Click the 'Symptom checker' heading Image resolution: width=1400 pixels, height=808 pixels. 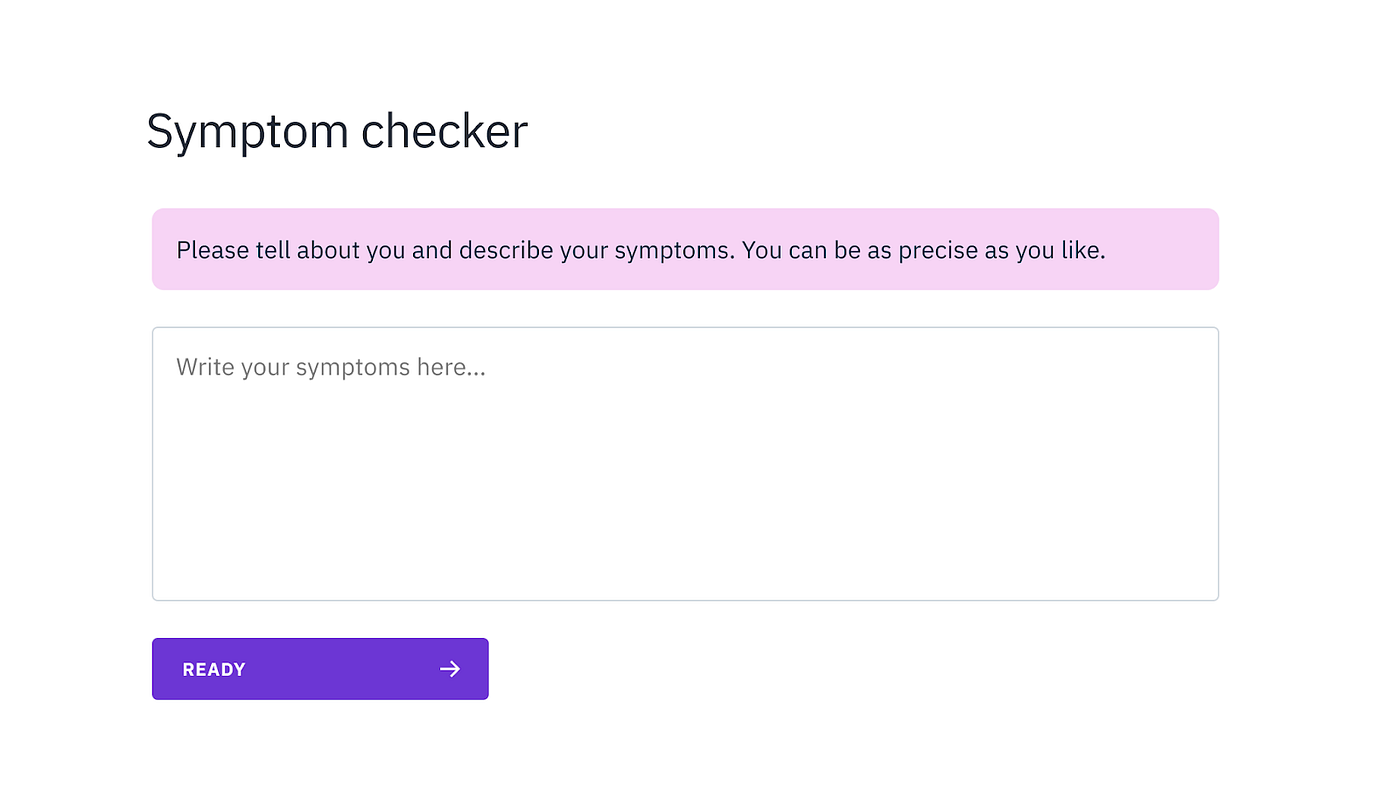[x=336, y=130]
